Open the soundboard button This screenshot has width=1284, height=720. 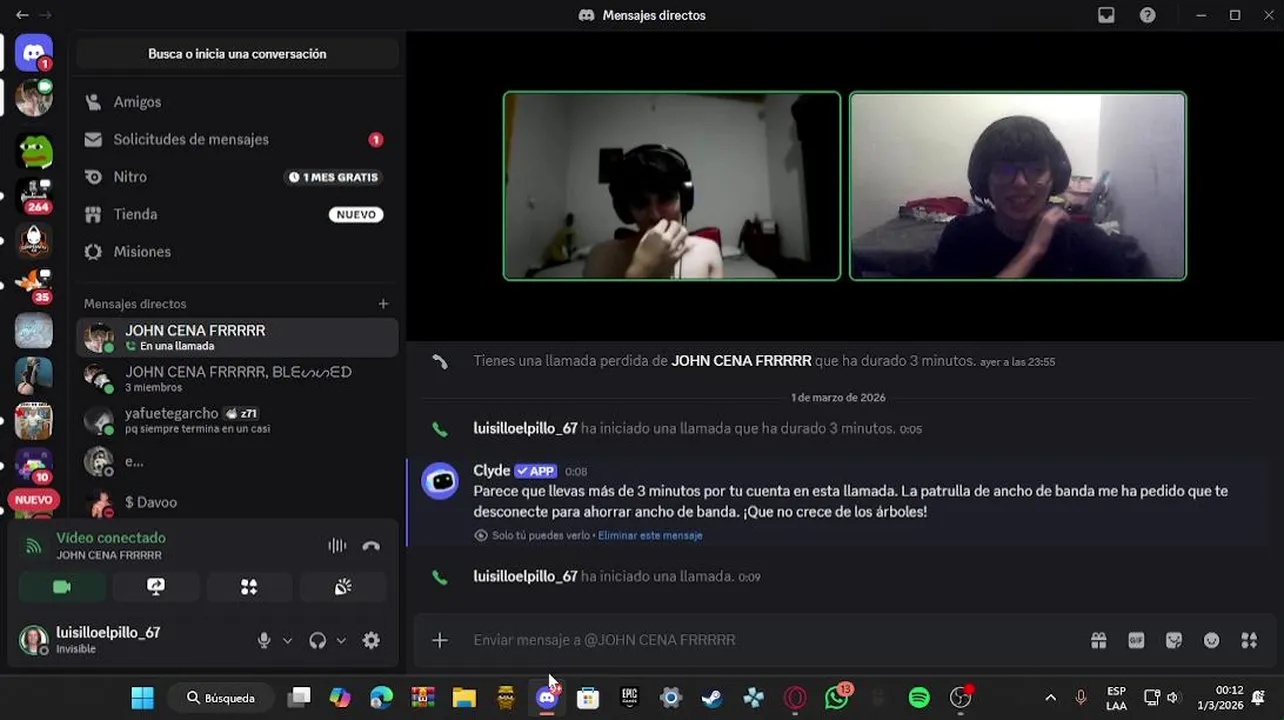tap(343, 587)
